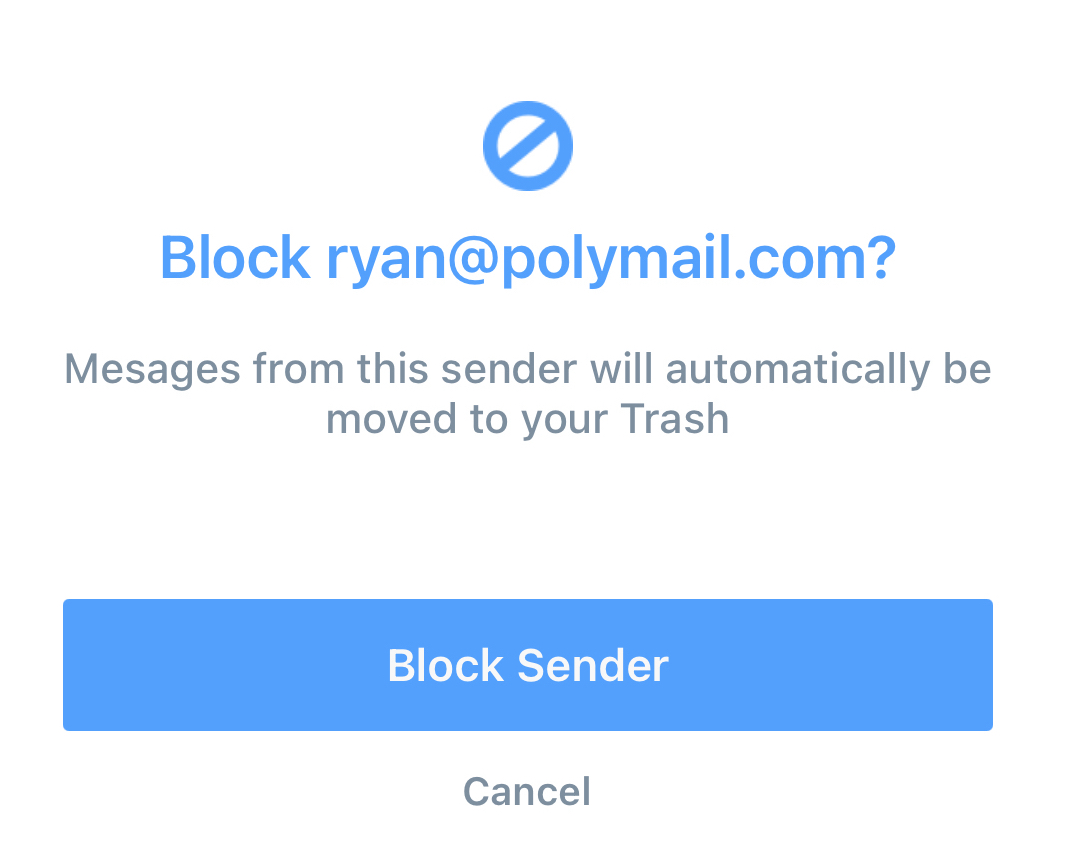This screenshot has width=1069, height=857.
Task: Click the blue block symbol icon
Action: pos(527,147)
